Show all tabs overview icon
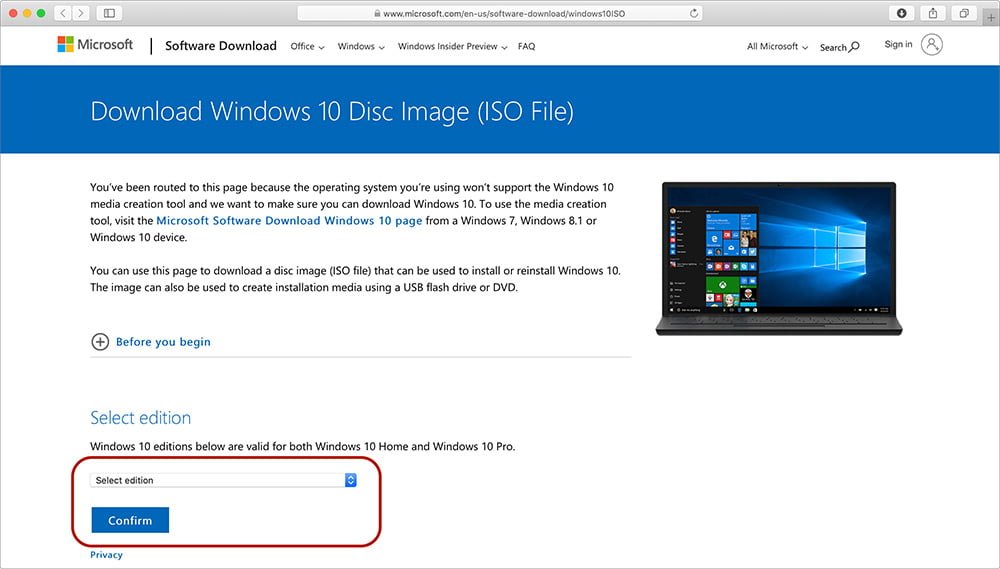 tap(964, 13)
